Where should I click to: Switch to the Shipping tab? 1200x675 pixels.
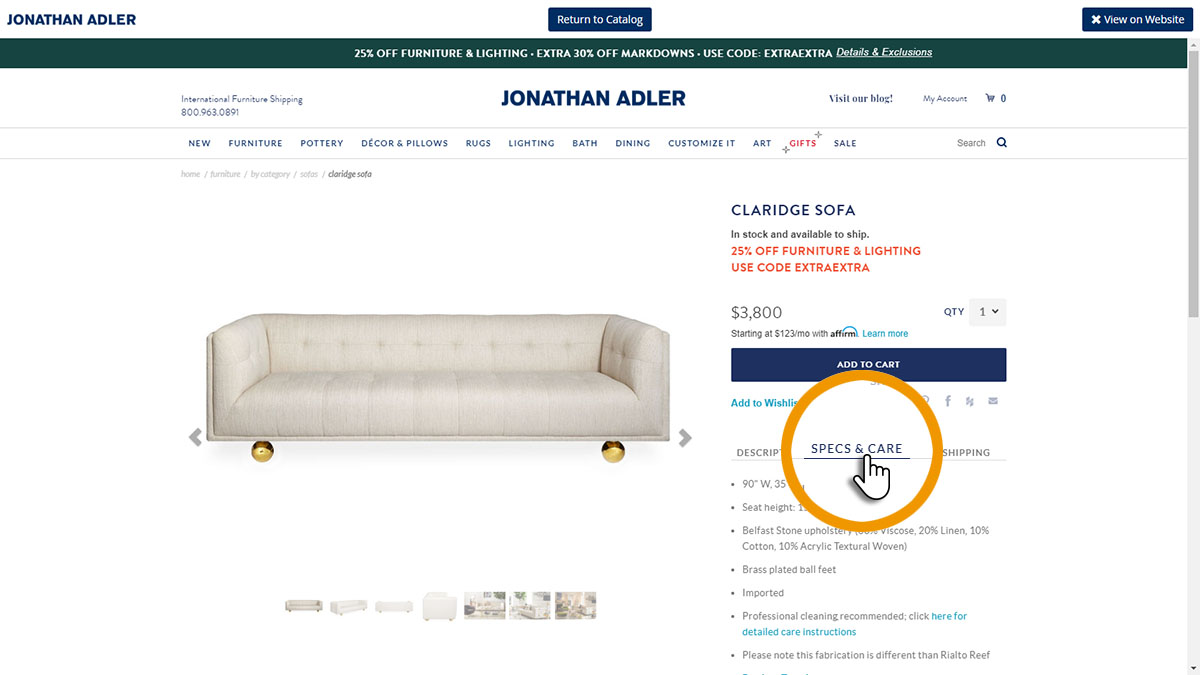point(966,452)
